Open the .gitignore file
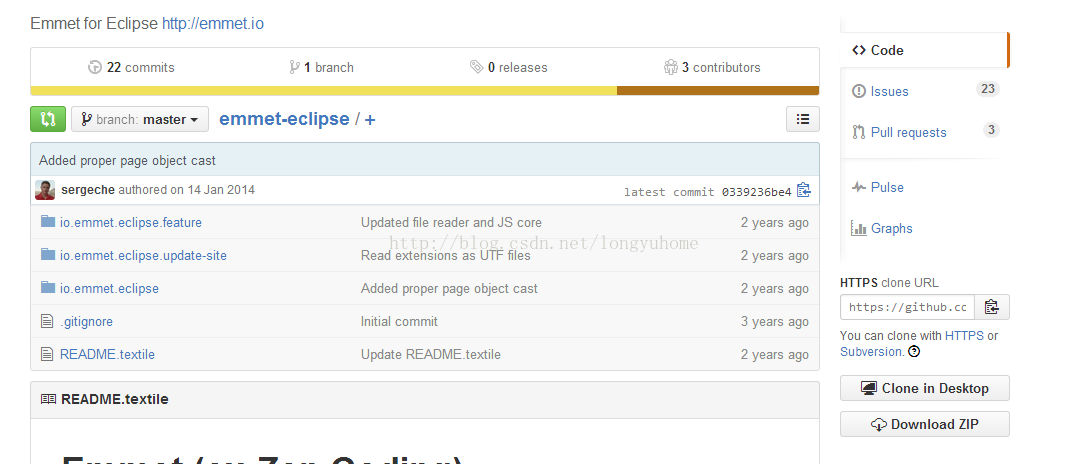The image size is (1071, 464). pos(86,321)
